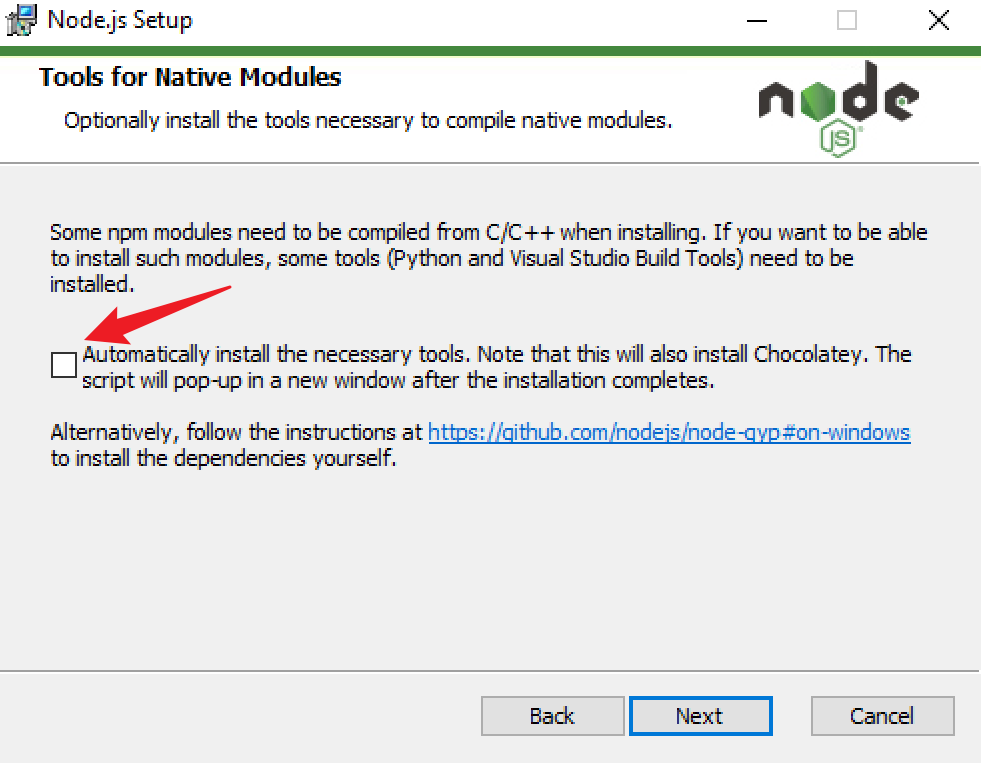This screenshot has width=981, height=763.
Task: Cancel the Node.js installation
Action: click(x=882, y=716)
